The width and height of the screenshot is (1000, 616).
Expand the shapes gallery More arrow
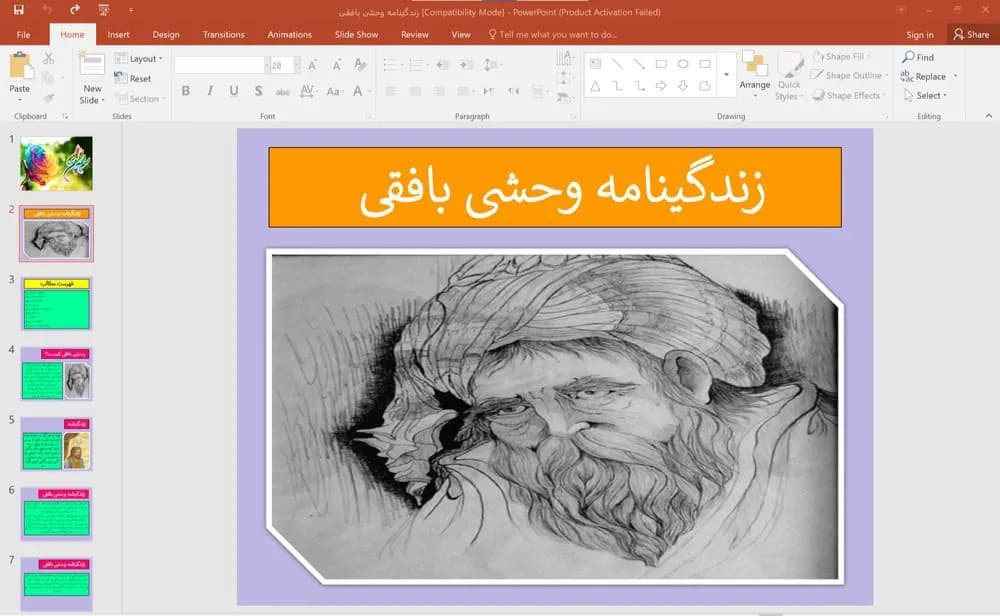[726, 75]
